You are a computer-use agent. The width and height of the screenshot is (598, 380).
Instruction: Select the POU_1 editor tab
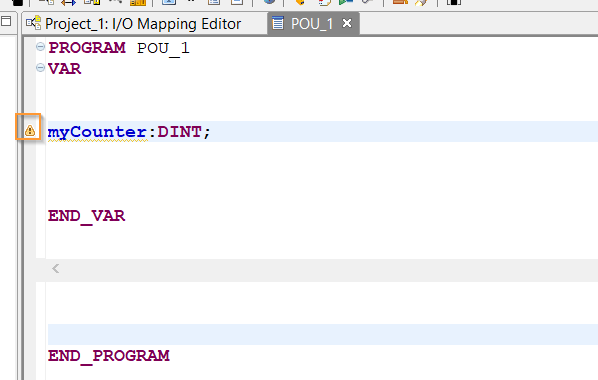[x=312, y=24]
